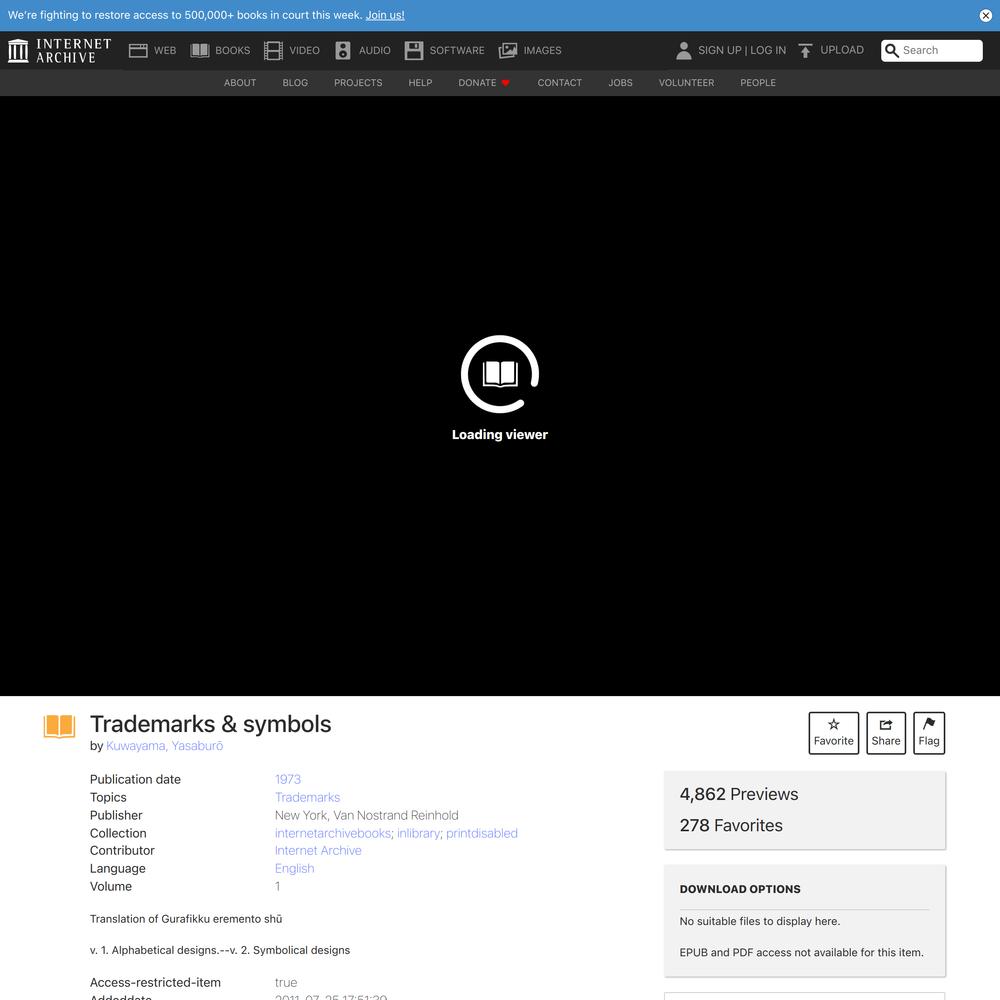Viewport: 1000px width, 1000px height.
Task: Click the Favorite star icon
Action: pyautogui.click(x=834, y=724)
